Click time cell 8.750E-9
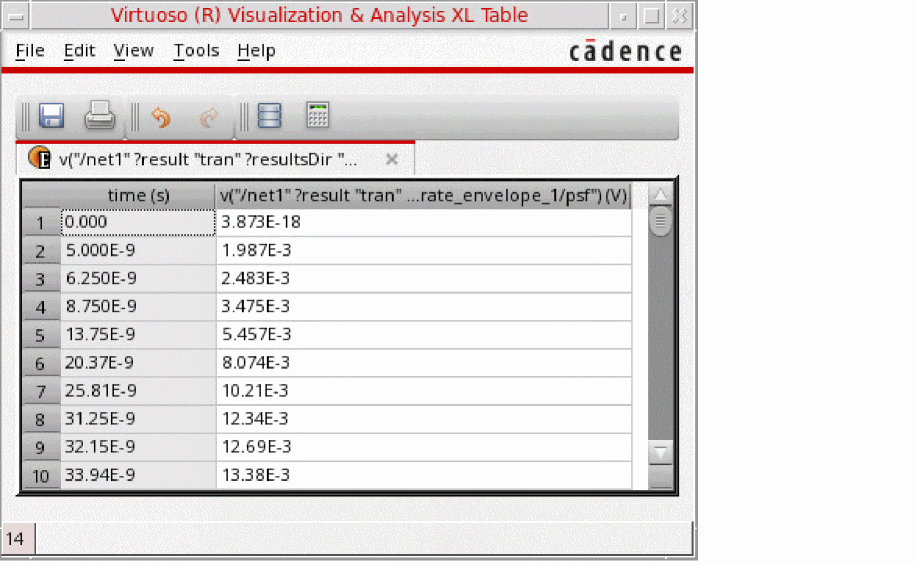 (x=138, y=307)
